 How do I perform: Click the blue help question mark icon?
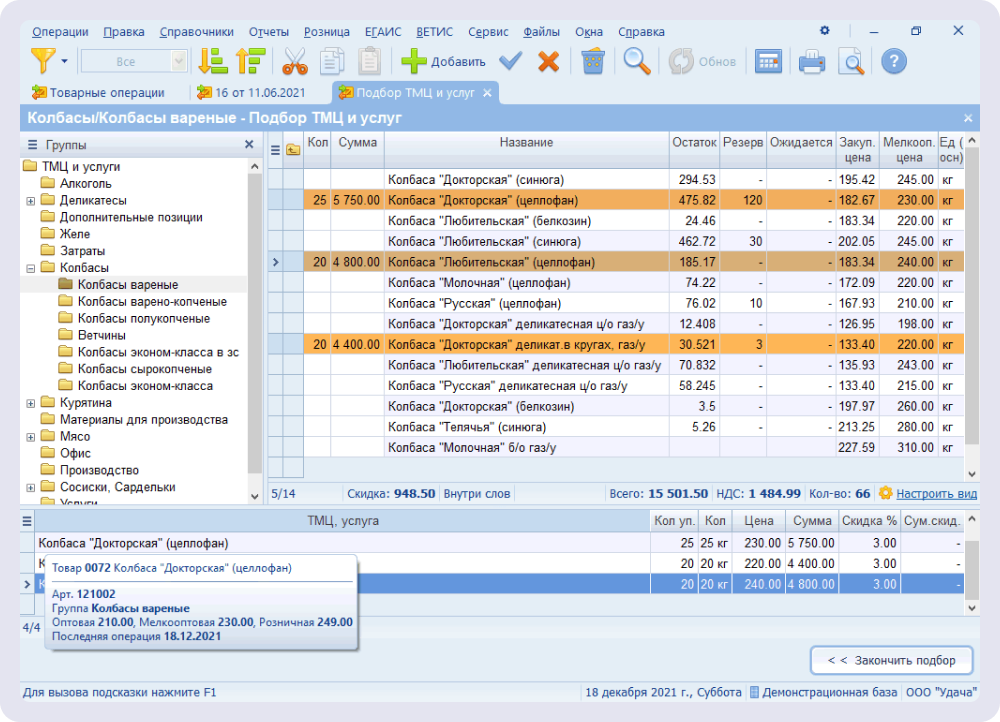[x=893, y=61]
